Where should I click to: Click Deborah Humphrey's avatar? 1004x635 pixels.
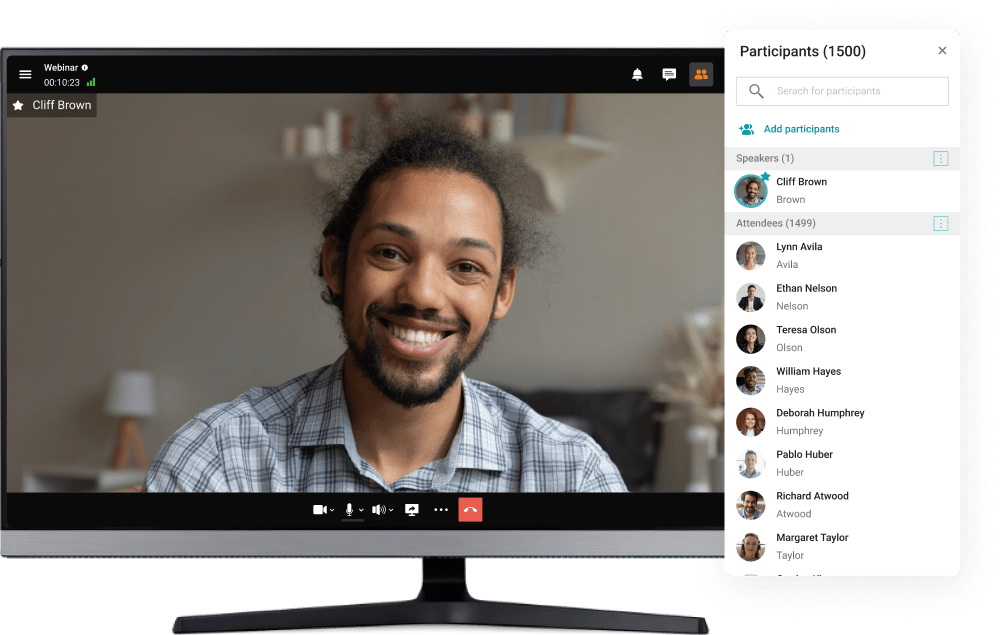(750, 422)
